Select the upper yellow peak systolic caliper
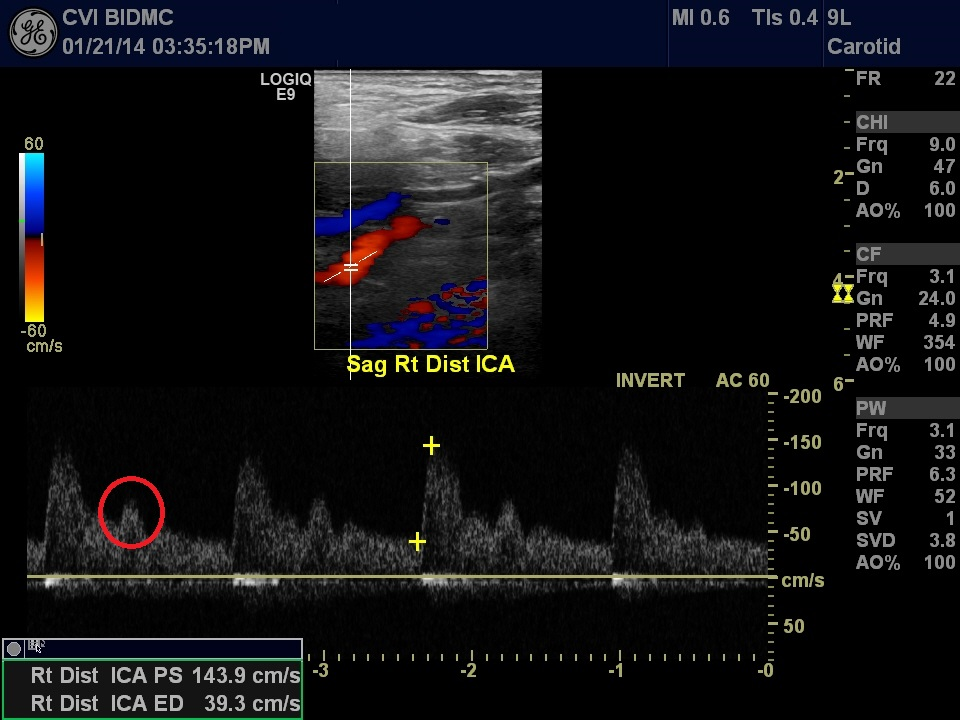Screen dimensions: 960x720 [x=431, y=445]
